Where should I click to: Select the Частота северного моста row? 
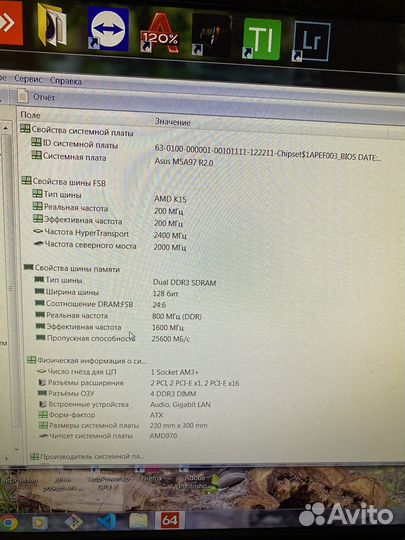click(110, 246)
